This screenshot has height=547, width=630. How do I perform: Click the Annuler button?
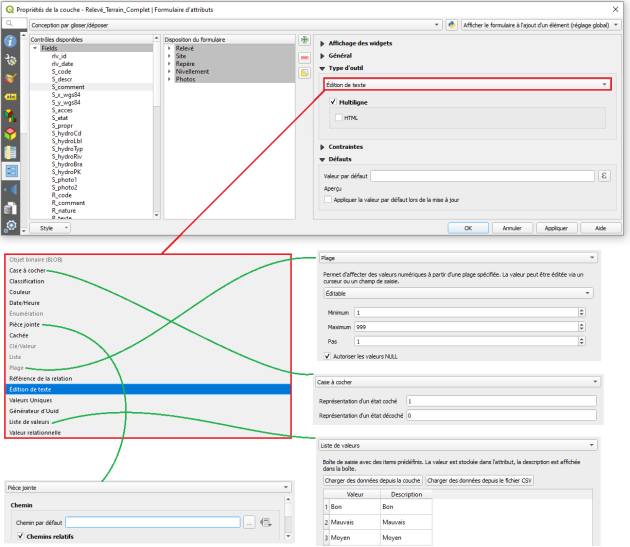tap(512, 228)
